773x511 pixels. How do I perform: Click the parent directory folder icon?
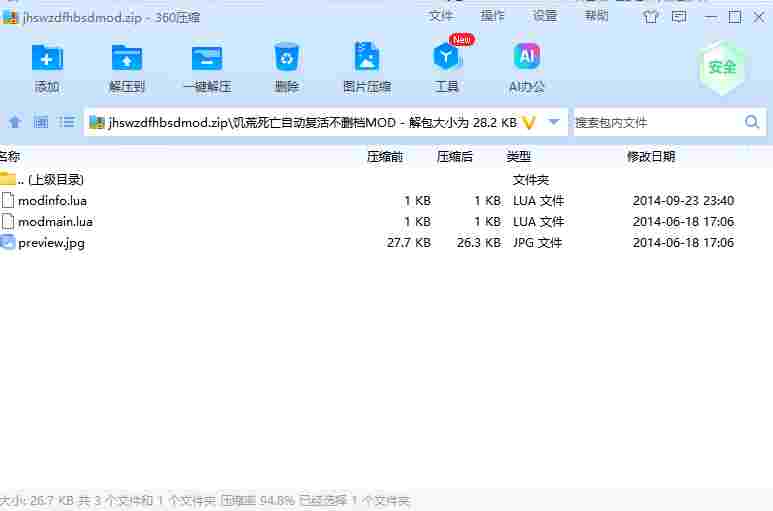click(8, 178)
